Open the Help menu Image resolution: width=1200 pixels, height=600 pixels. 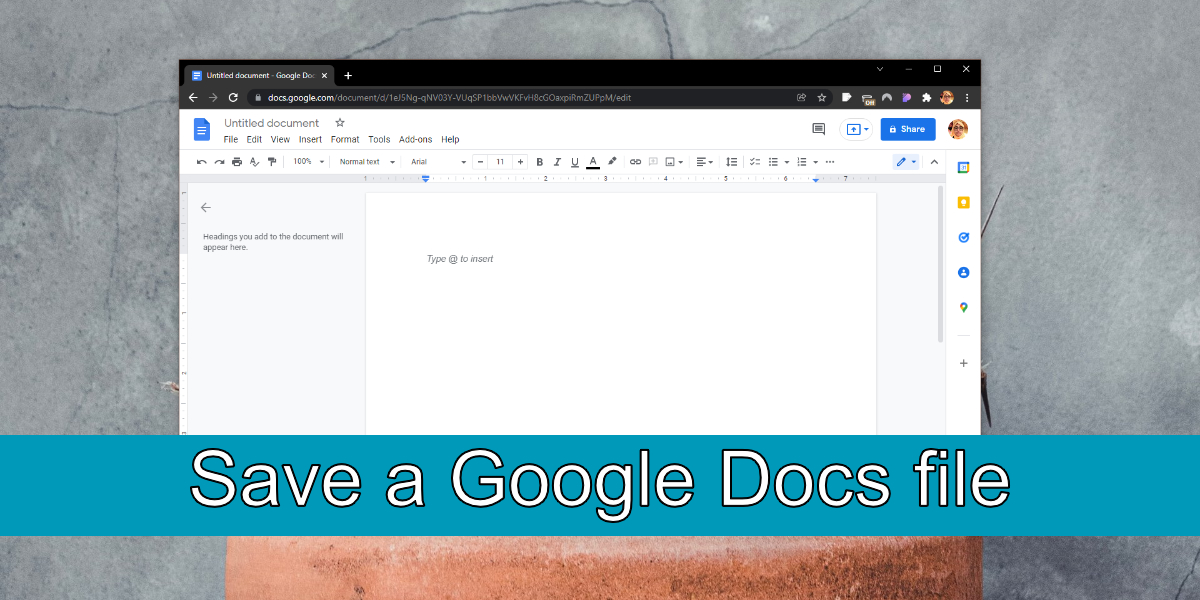[x=450, y=140]
